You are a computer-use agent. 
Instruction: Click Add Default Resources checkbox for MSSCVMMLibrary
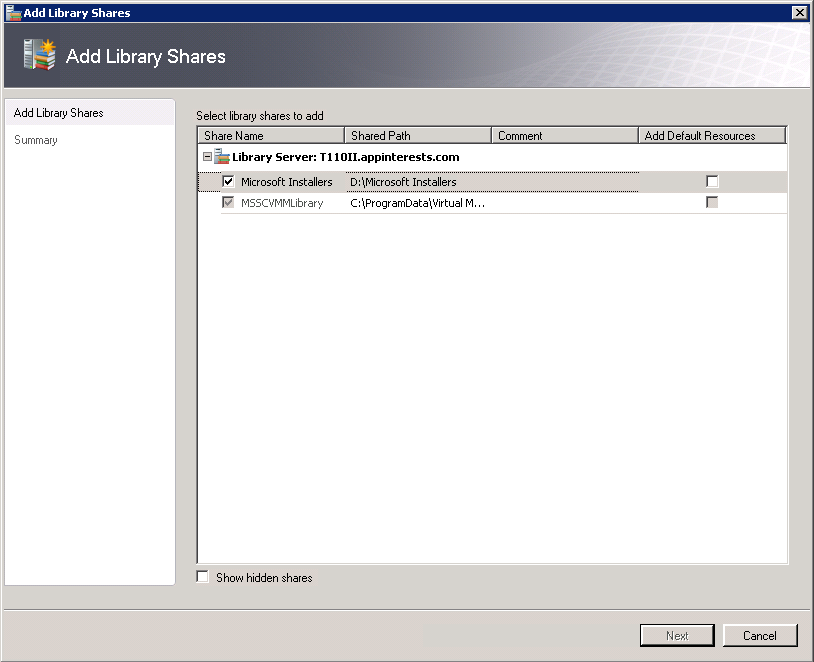[x=712, y=203]
